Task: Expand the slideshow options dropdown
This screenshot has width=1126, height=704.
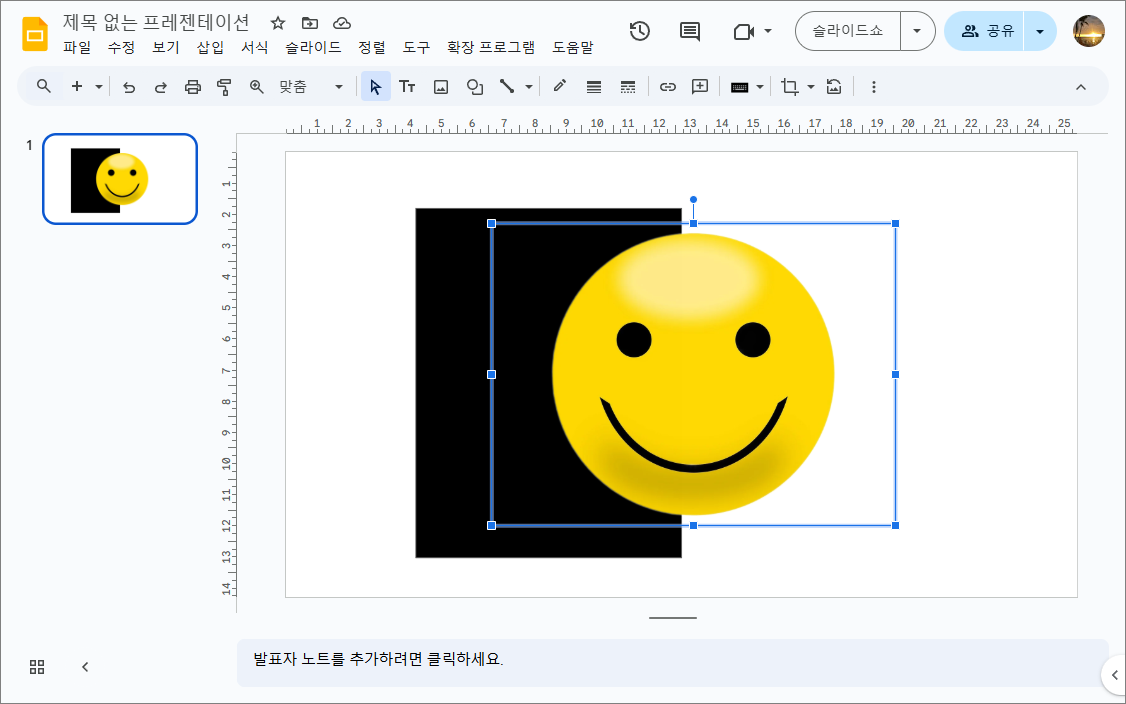Action: coord(917,31)
